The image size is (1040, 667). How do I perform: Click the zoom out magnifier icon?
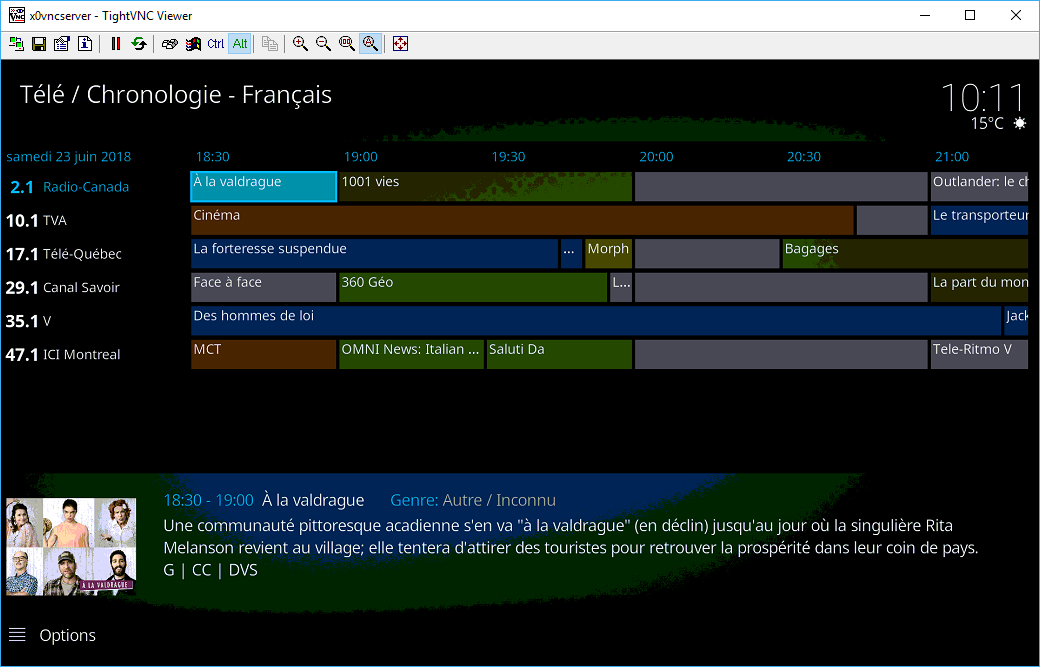point(323,44)
